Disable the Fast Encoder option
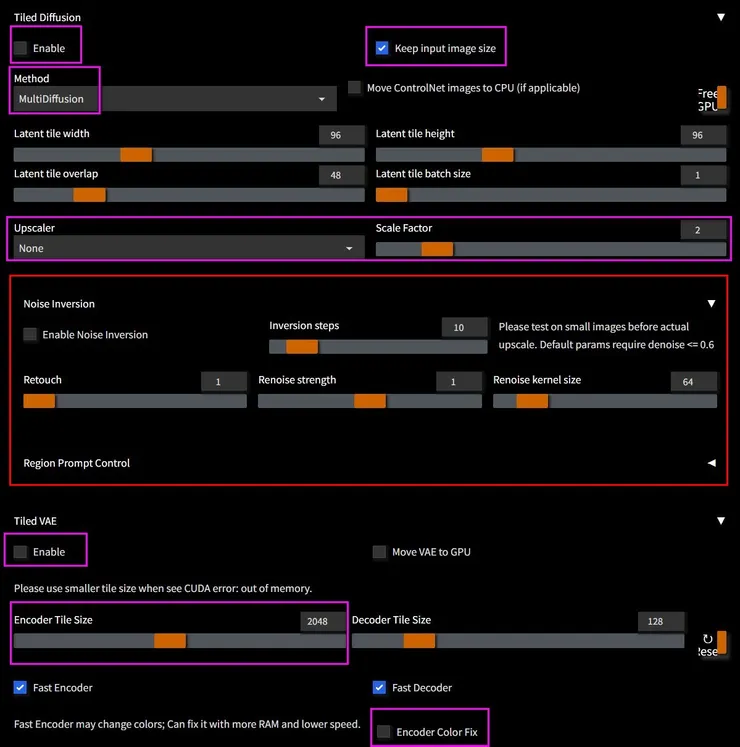This screenshot has width=740, height=747. 21,688
